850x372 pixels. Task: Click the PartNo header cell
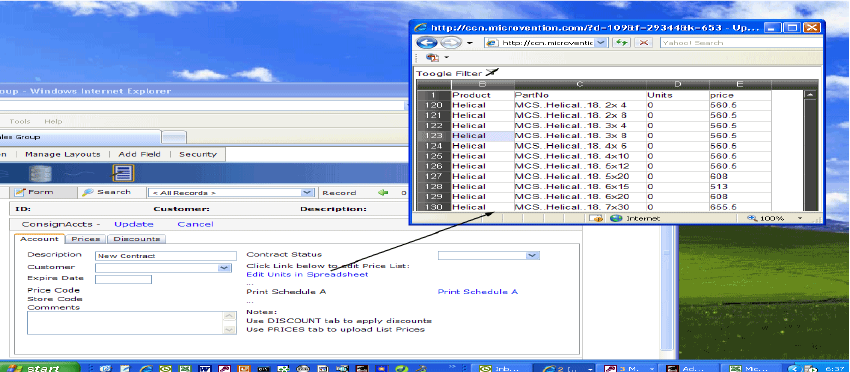coord(580,95)
